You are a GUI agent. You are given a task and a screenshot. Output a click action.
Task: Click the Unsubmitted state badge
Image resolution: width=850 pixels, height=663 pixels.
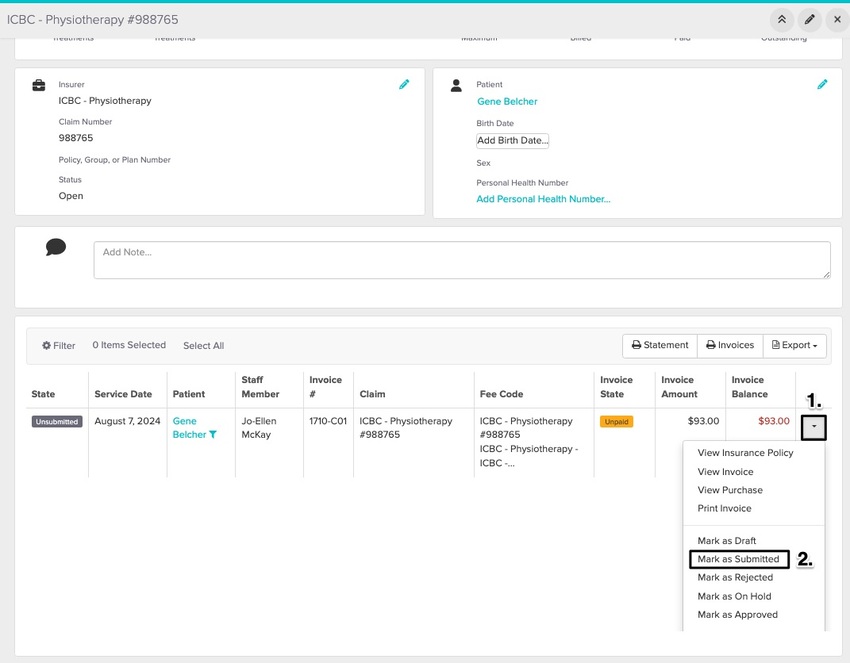point(57,422)
